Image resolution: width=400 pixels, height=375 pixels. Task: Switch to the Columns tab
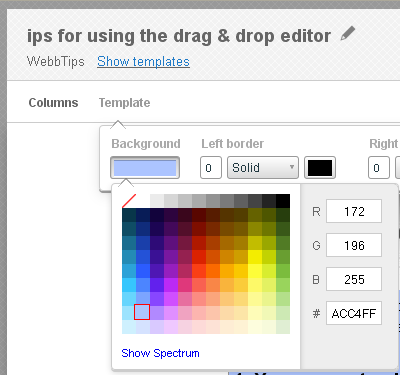pos(53,103)
